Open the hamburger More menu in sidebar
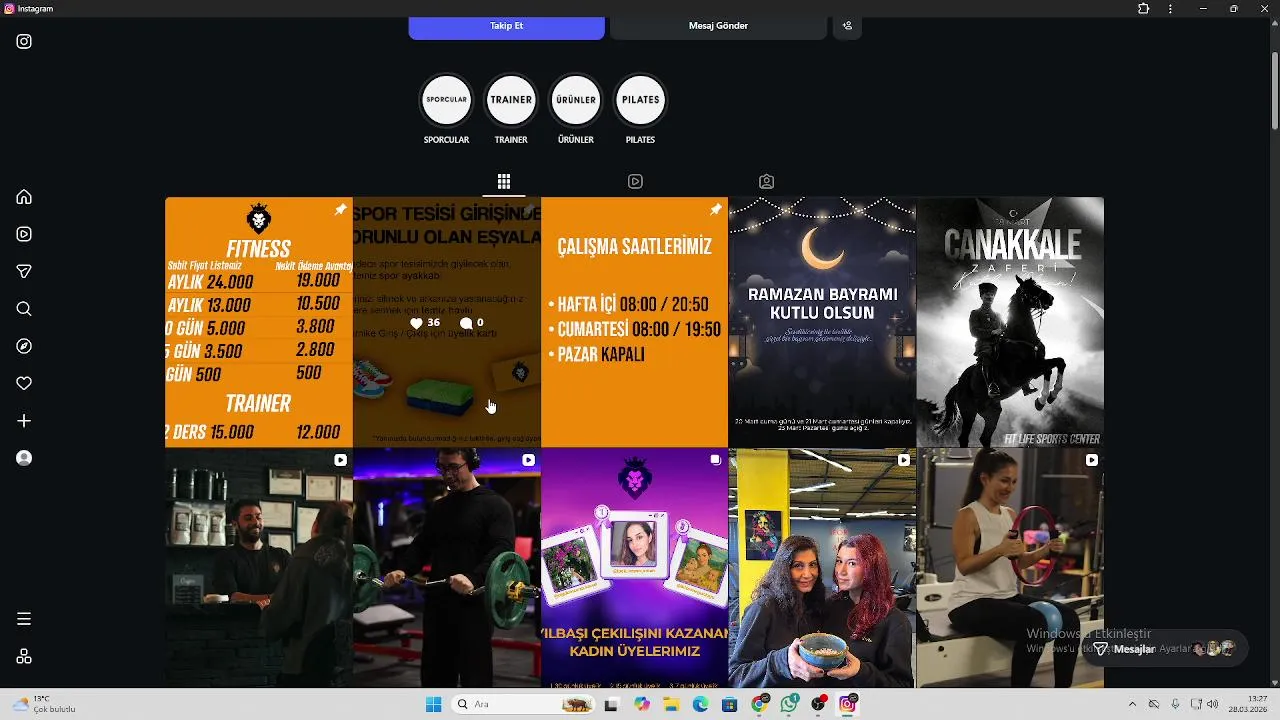This screenshot has height=720, width=1280. [x=24, y=619]
